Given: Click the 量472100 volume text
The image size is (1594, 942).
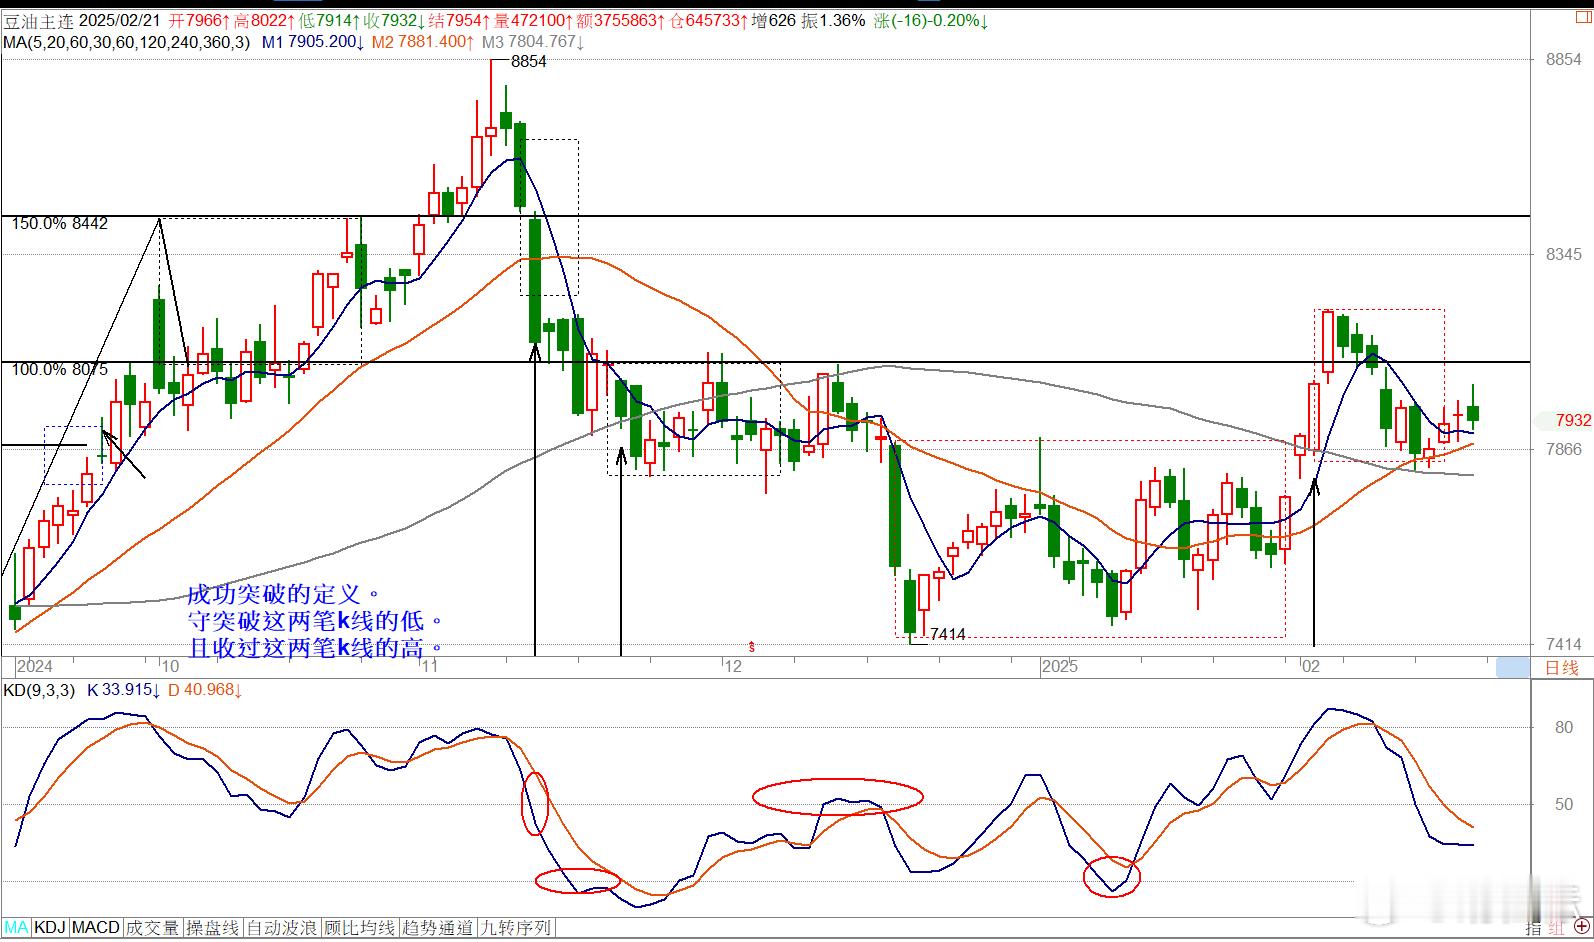Looking at the screenshot, I should [534, 20].
